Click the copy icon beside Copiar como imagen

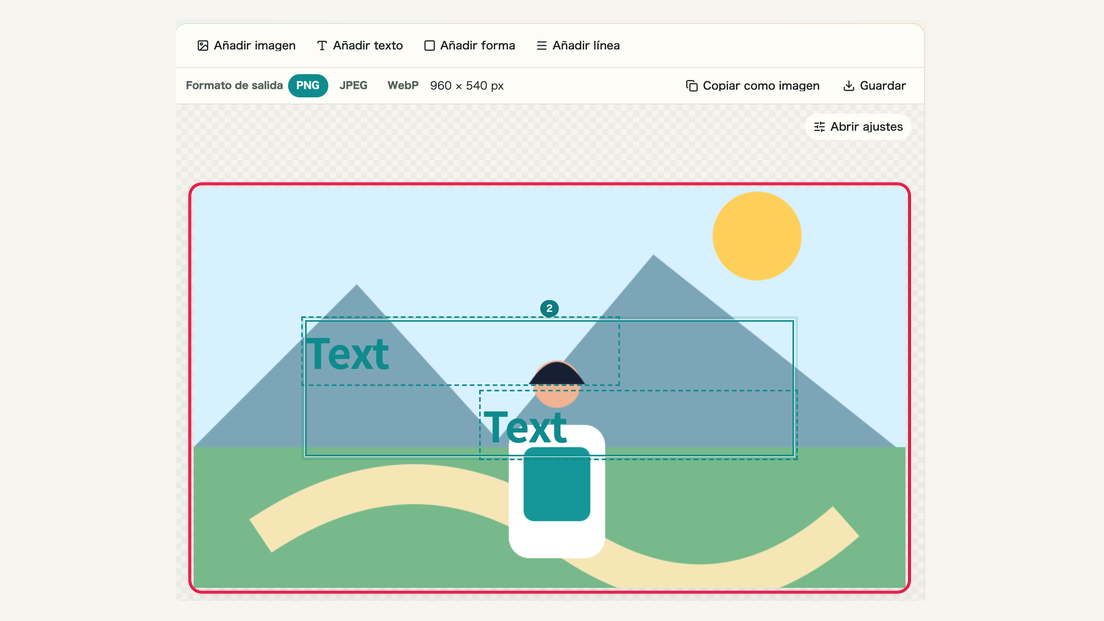[x=692, y=86]
